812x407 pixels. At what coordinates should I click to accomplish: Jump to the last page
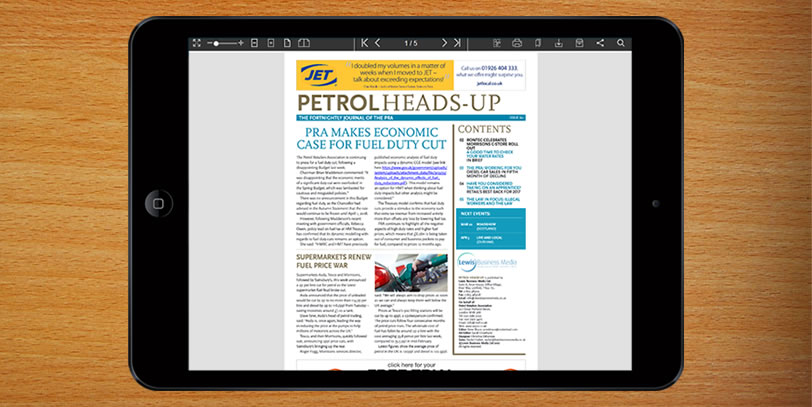pyautogui.click(x=457, y=43)
